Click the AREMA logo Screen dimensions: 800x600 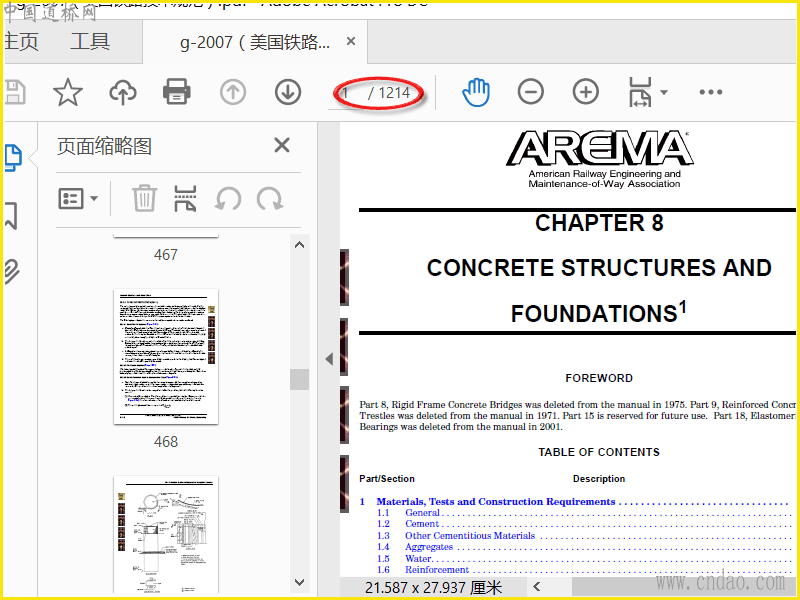(599, 159)
